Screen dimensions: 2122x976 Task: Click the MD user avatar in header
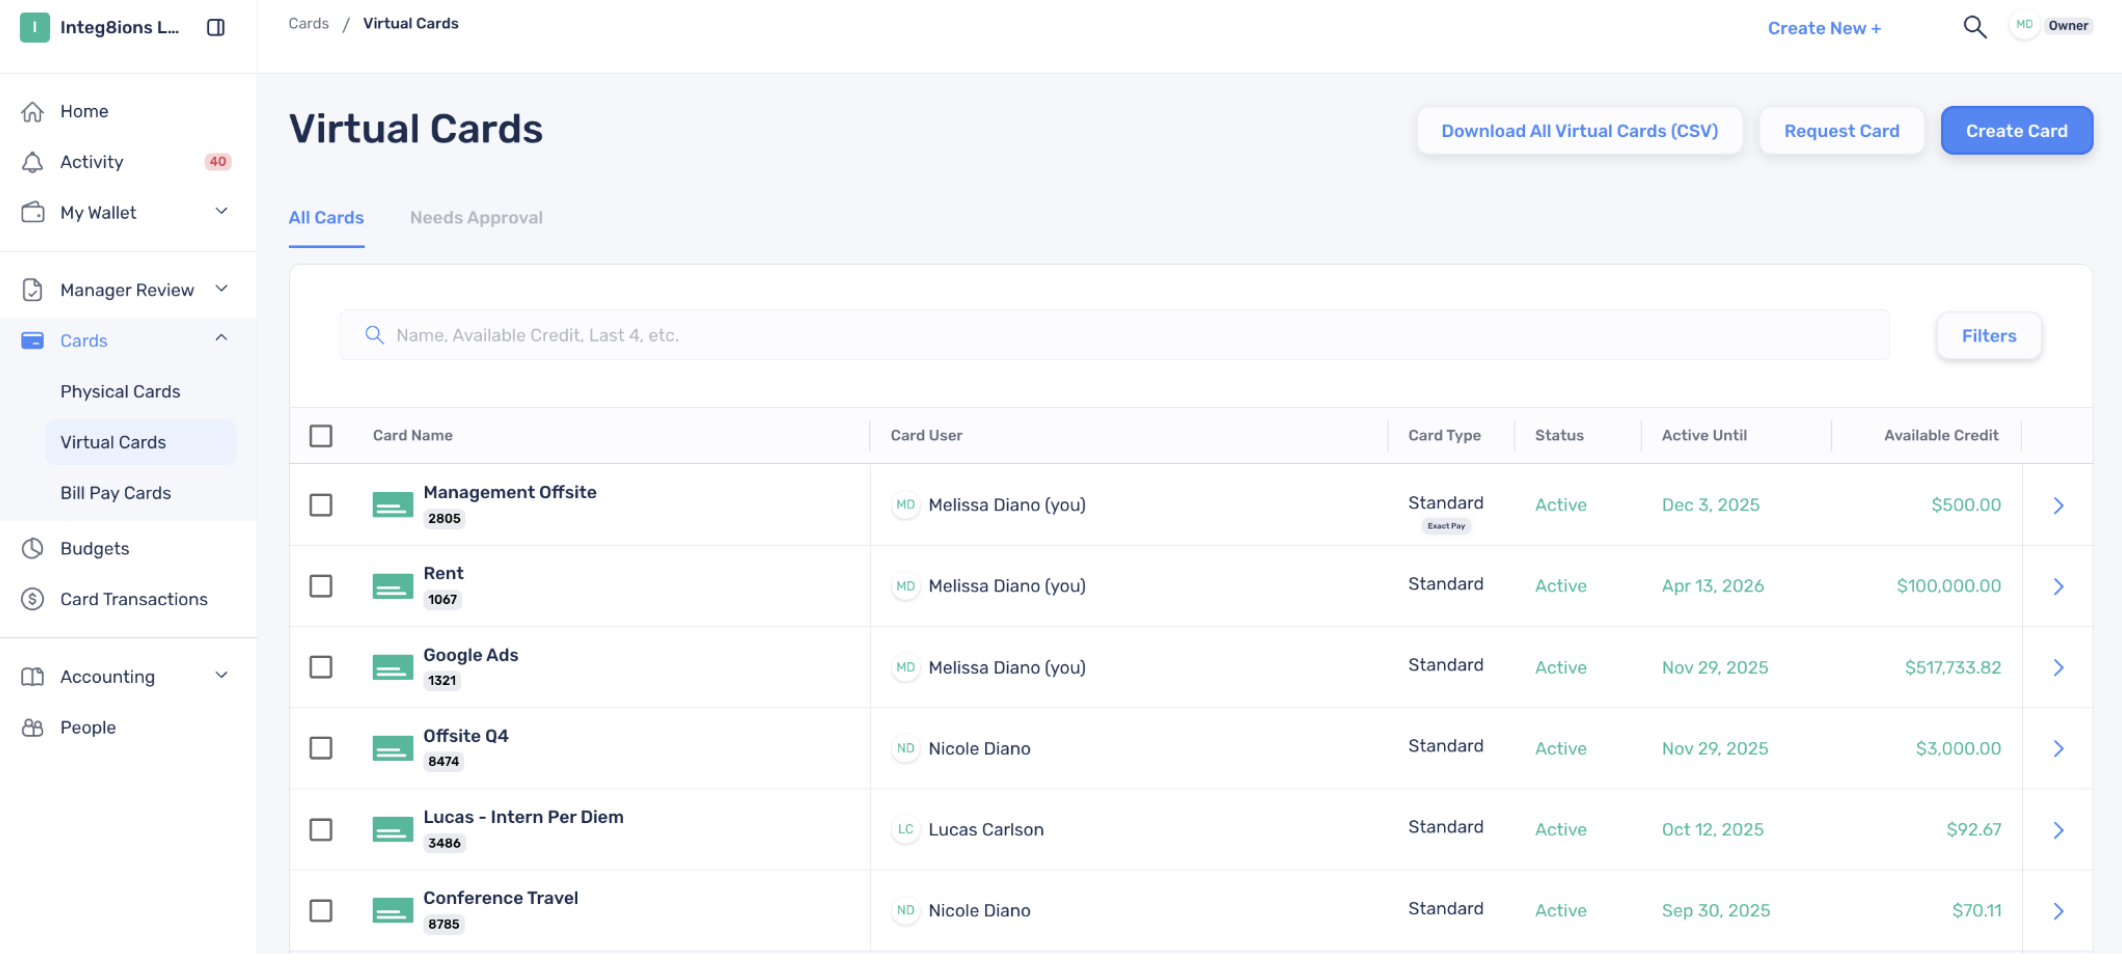2024,25
